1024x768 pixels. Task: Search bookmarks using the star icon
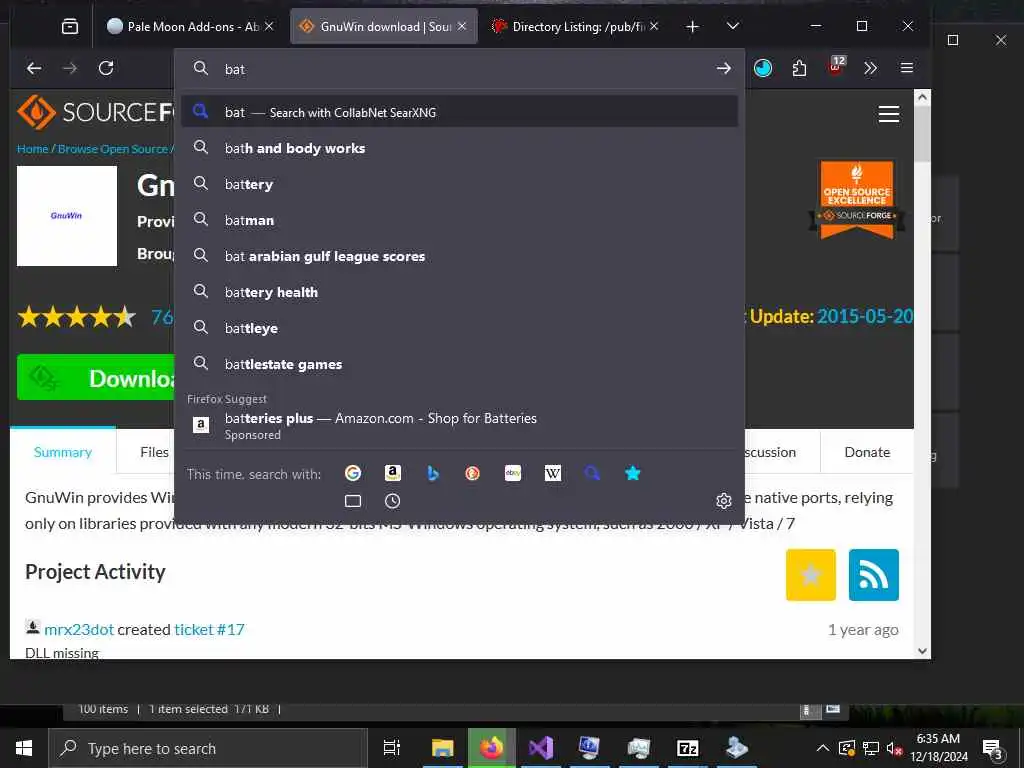(632, 473)
